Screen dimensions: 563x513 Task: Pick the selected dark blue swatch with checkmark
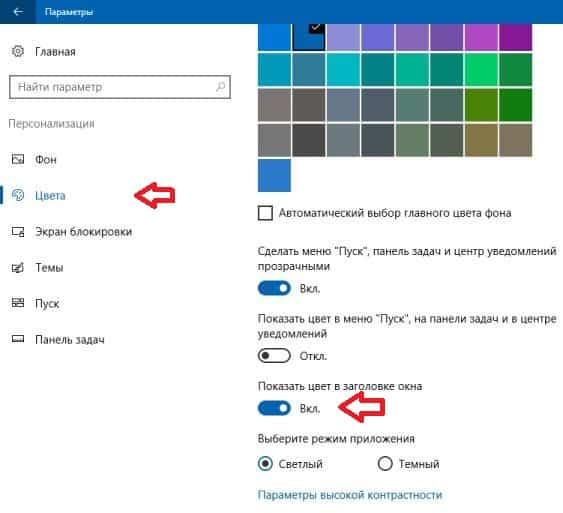[x=309, y=37]
